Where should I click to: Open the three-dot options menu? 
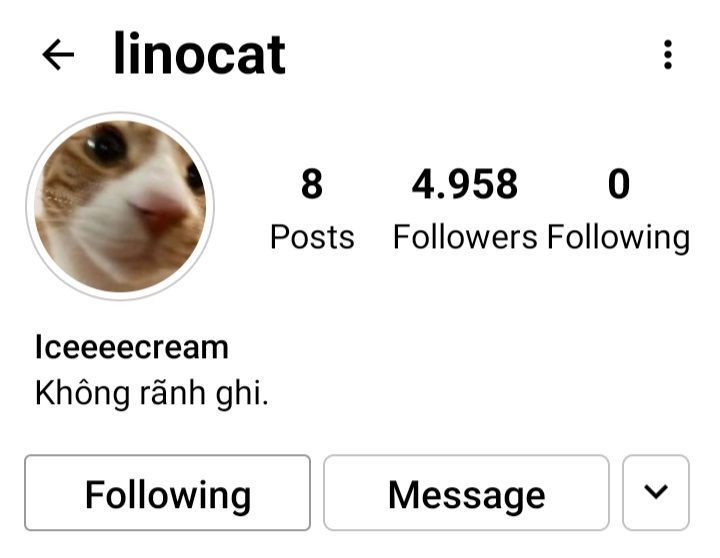point(668,55)
